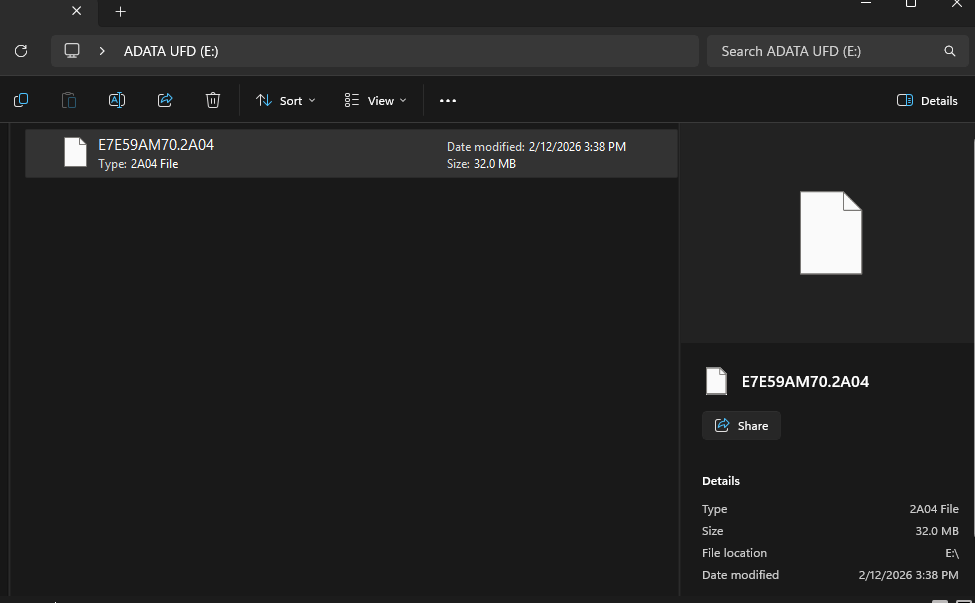Open a new File Explorer tab
The height and width of the screenshot is (603, 975).
click(x=120, y=13)
